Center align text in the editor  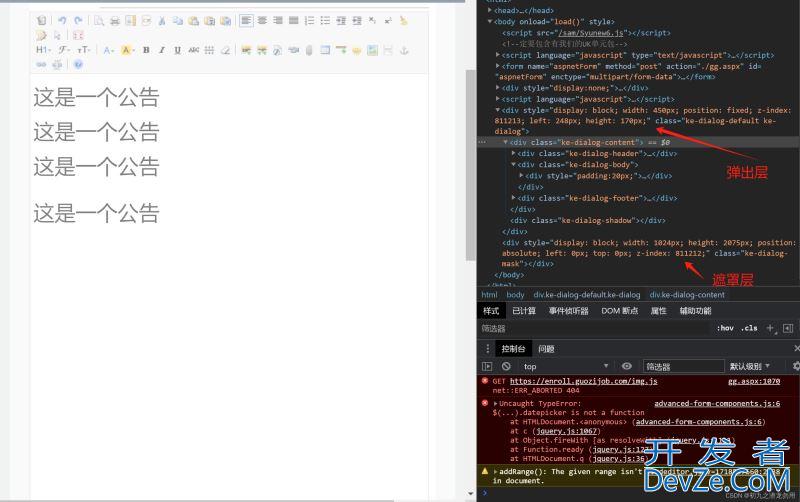(x=262, y=20)
